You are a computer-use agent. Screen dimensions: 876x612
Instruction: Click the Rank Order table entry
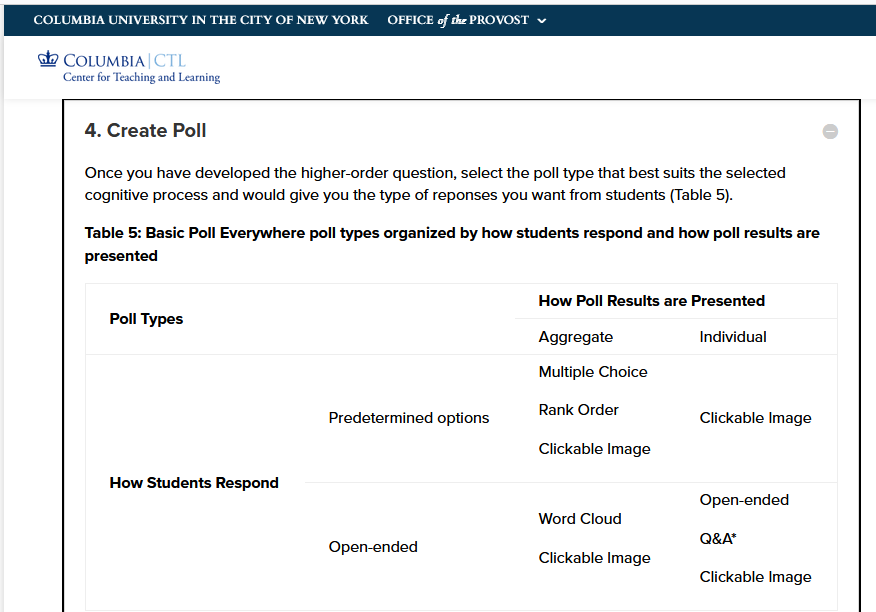coord(578,410)
